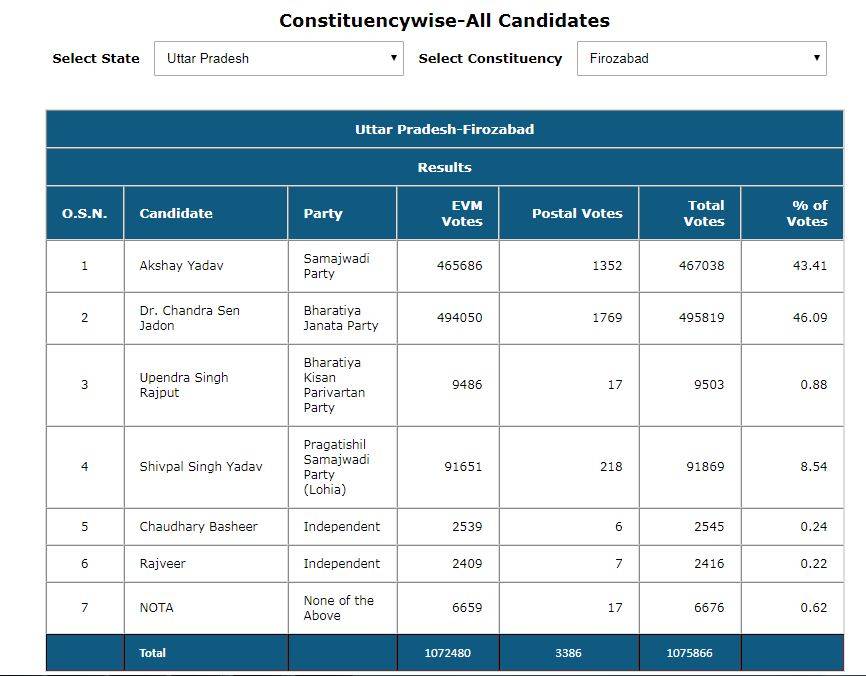Select the Uttar Pradesh-Firozabad table title bar
This screenshot has width=866, height=676.
tap(444, 129)
